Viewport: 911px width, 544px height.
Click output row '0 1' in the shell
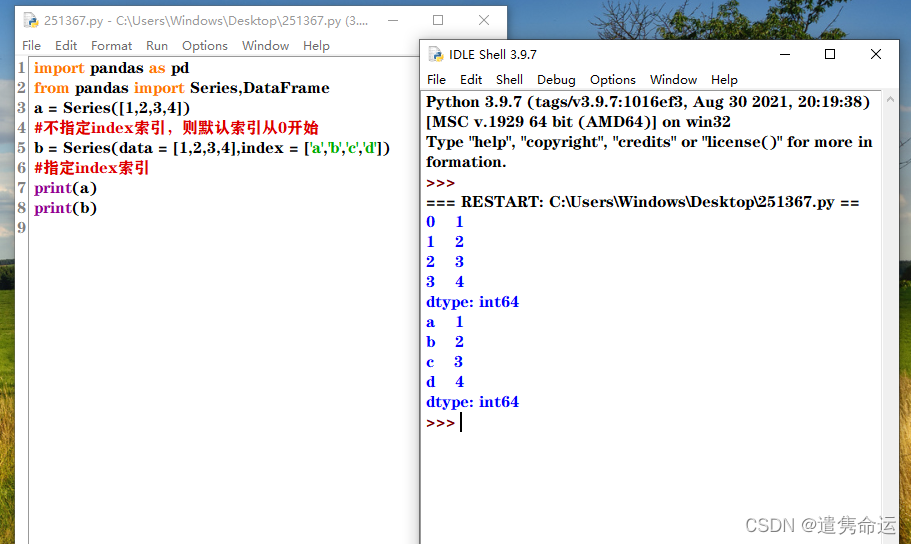(x=444, y=222)
